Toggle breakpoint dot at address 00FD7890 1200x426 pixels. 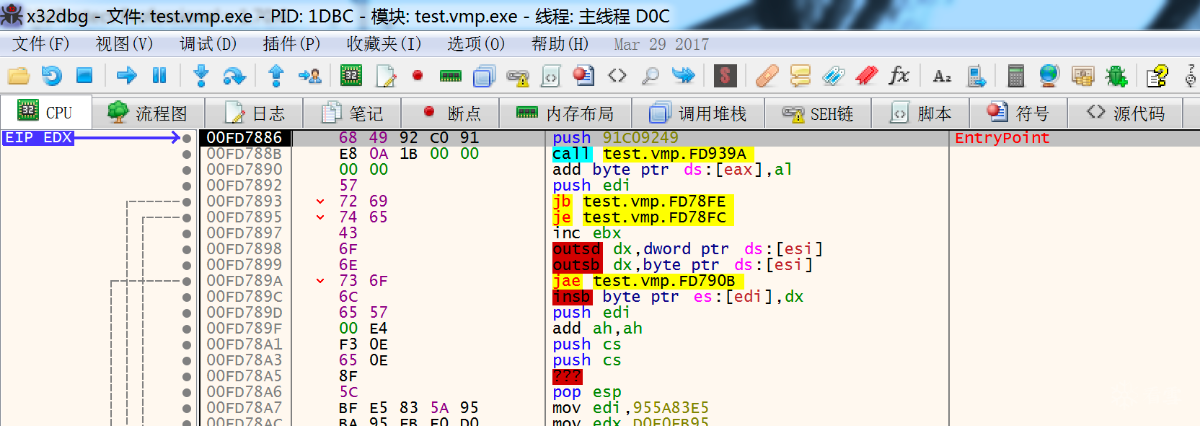186,170
